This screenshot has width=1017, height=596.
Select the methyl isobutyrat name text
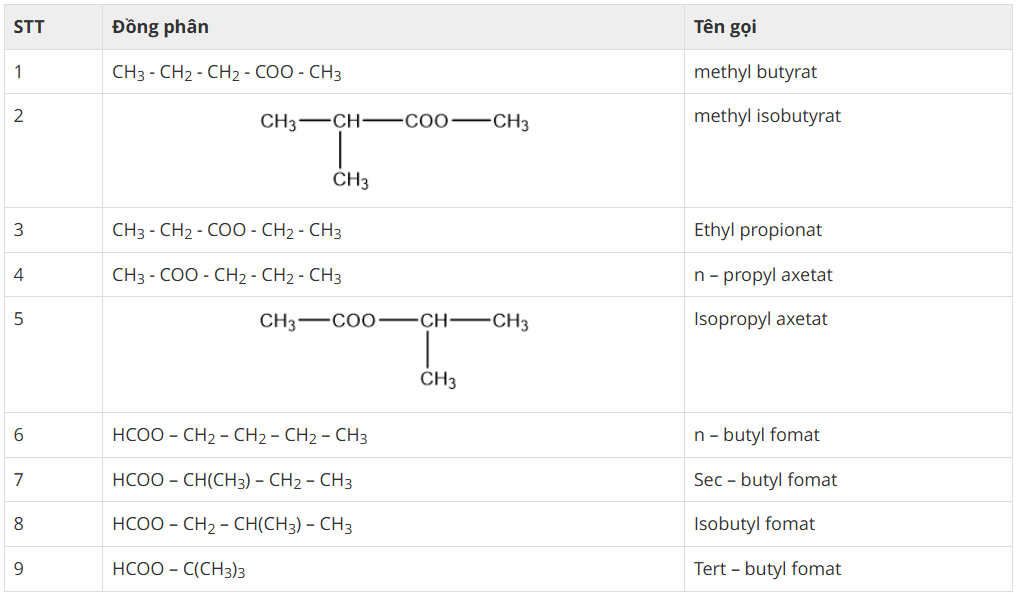click(x=767, y=116)
